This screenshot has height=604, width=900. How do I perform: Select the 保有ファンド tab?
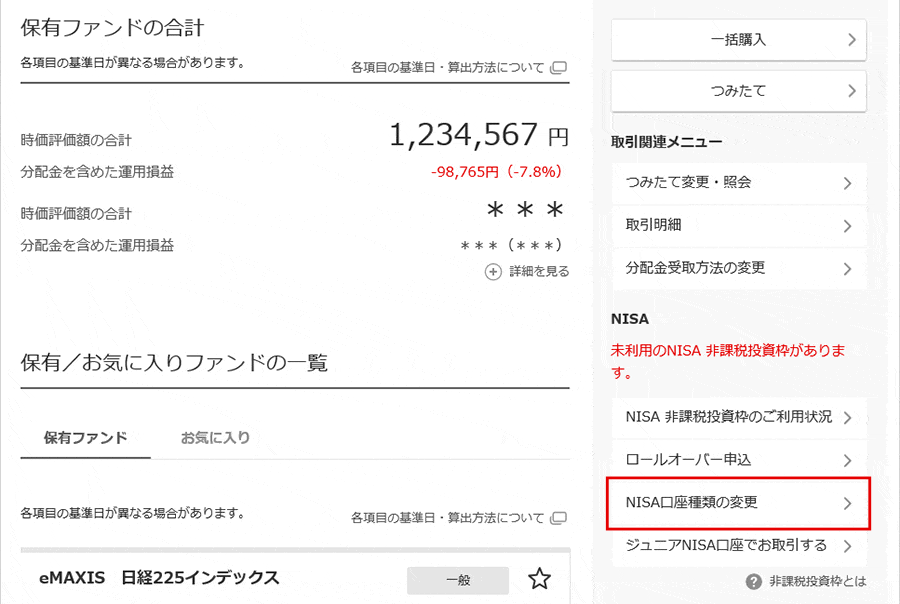coord(86,437)
